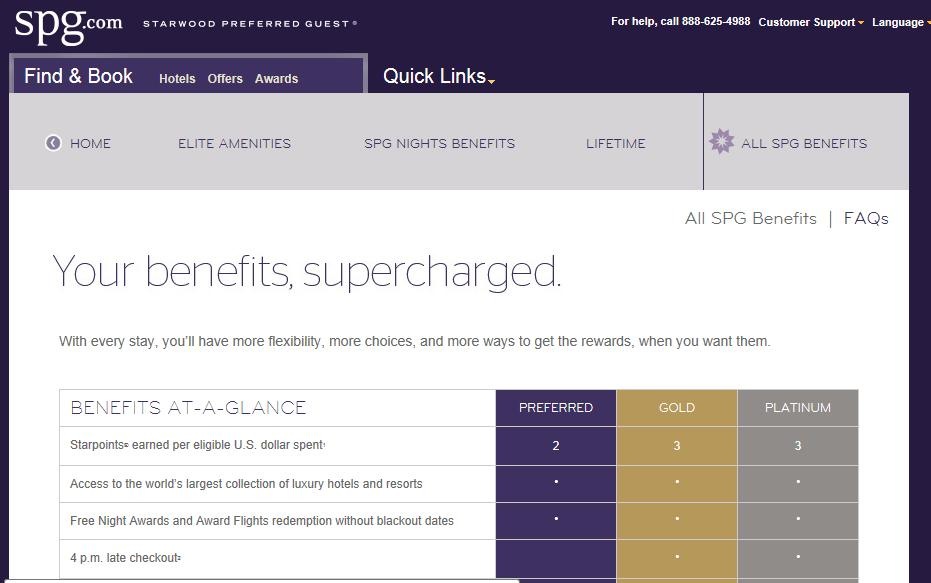Image resolution: width=931 pixels, height=583 pixels.
Task: Open the Customer Support dropdown
Action: pyautogui.click(x=810, y=22)
